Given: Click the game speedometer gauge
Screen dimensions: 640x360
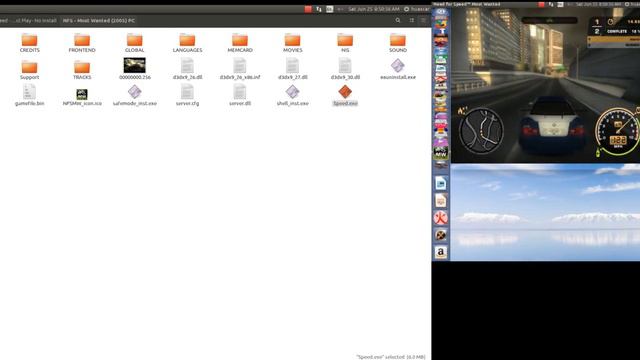Looking at the screenshot, I should [x=618, y=133].
